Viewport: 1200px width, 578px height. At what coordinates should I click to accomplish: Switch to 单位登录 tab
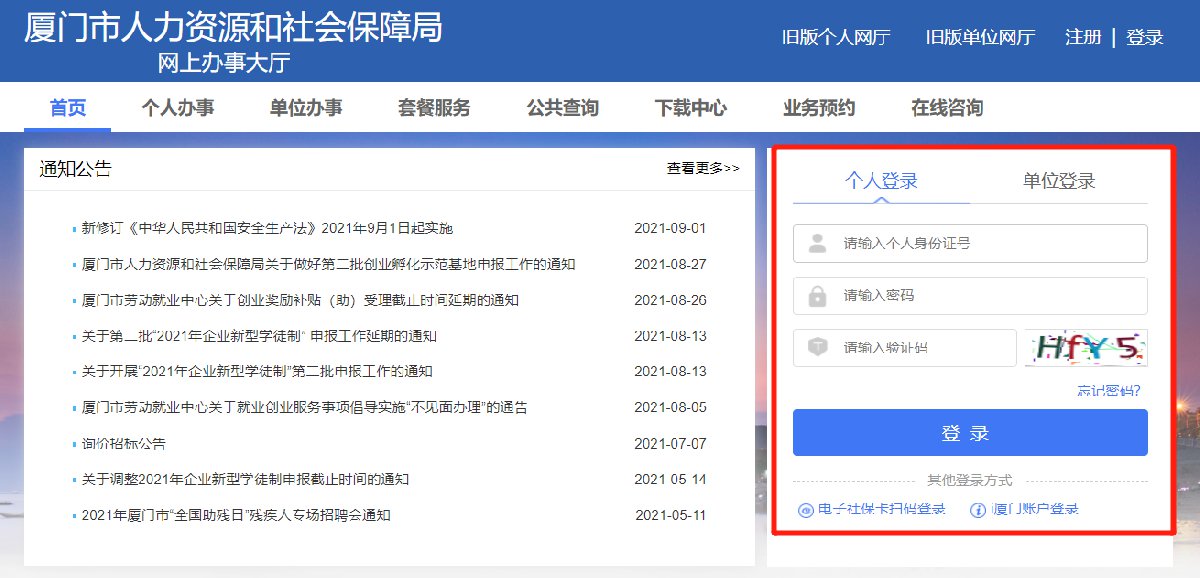pyautogui.click(x=1059, y=181)
